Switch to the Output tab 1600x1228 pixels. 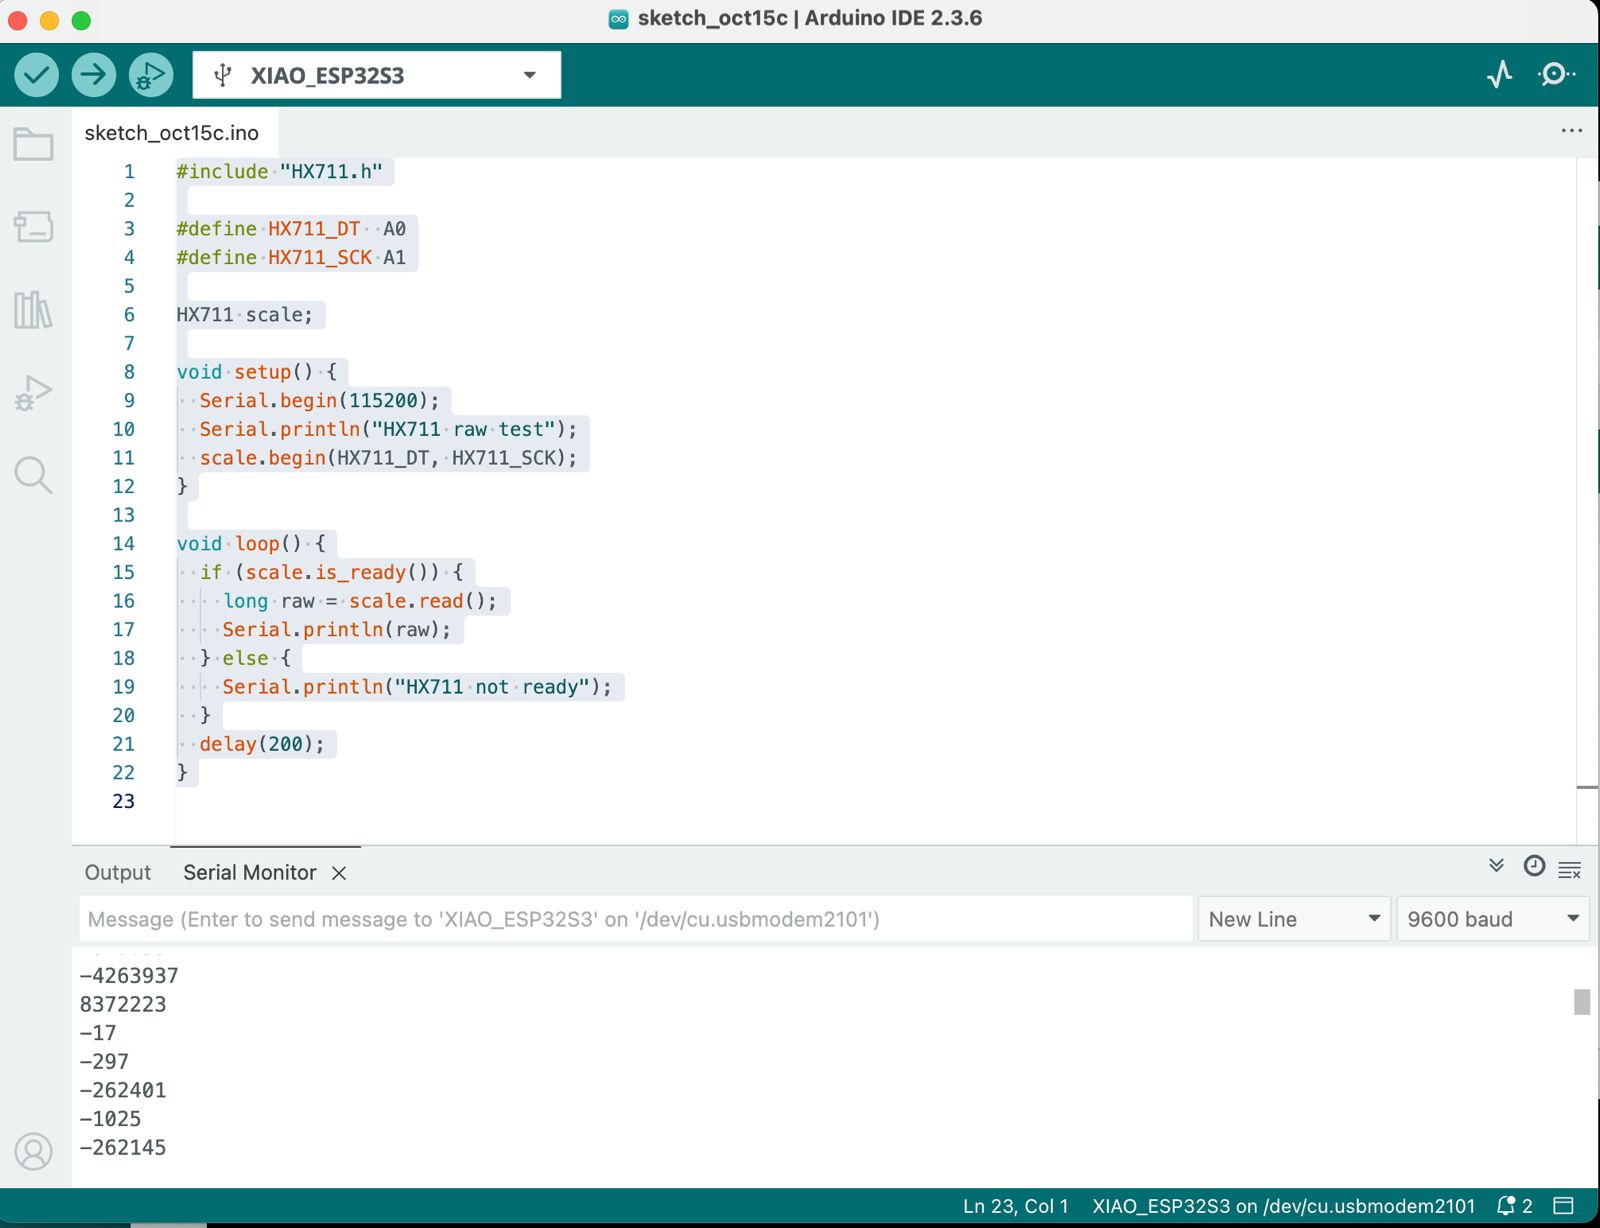pos(118,873)
